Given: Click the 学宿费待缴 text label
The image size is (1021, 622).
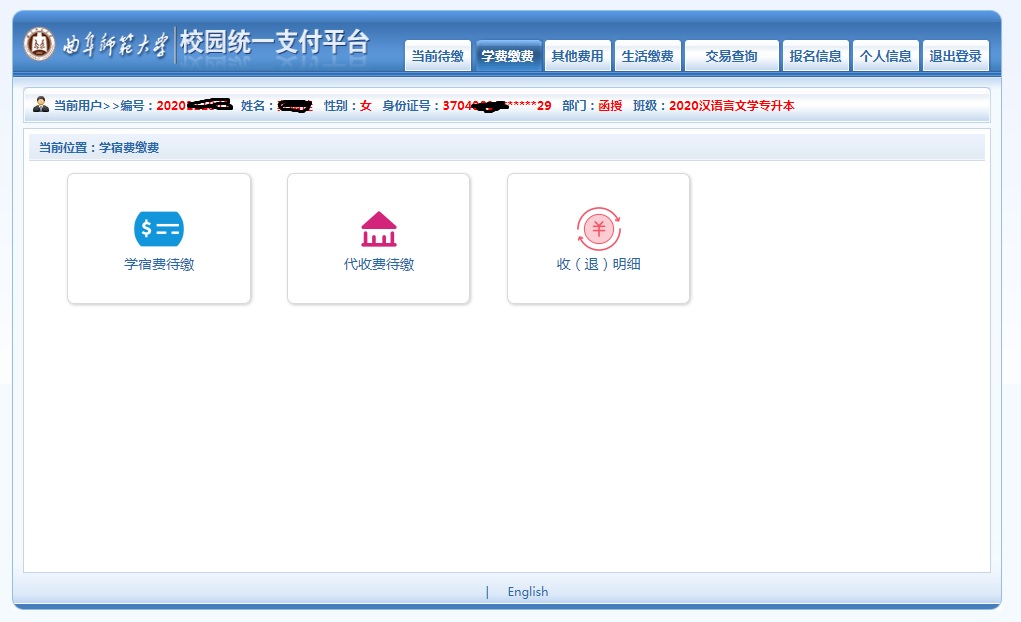Looking at the screenshot, I should 159,265.
